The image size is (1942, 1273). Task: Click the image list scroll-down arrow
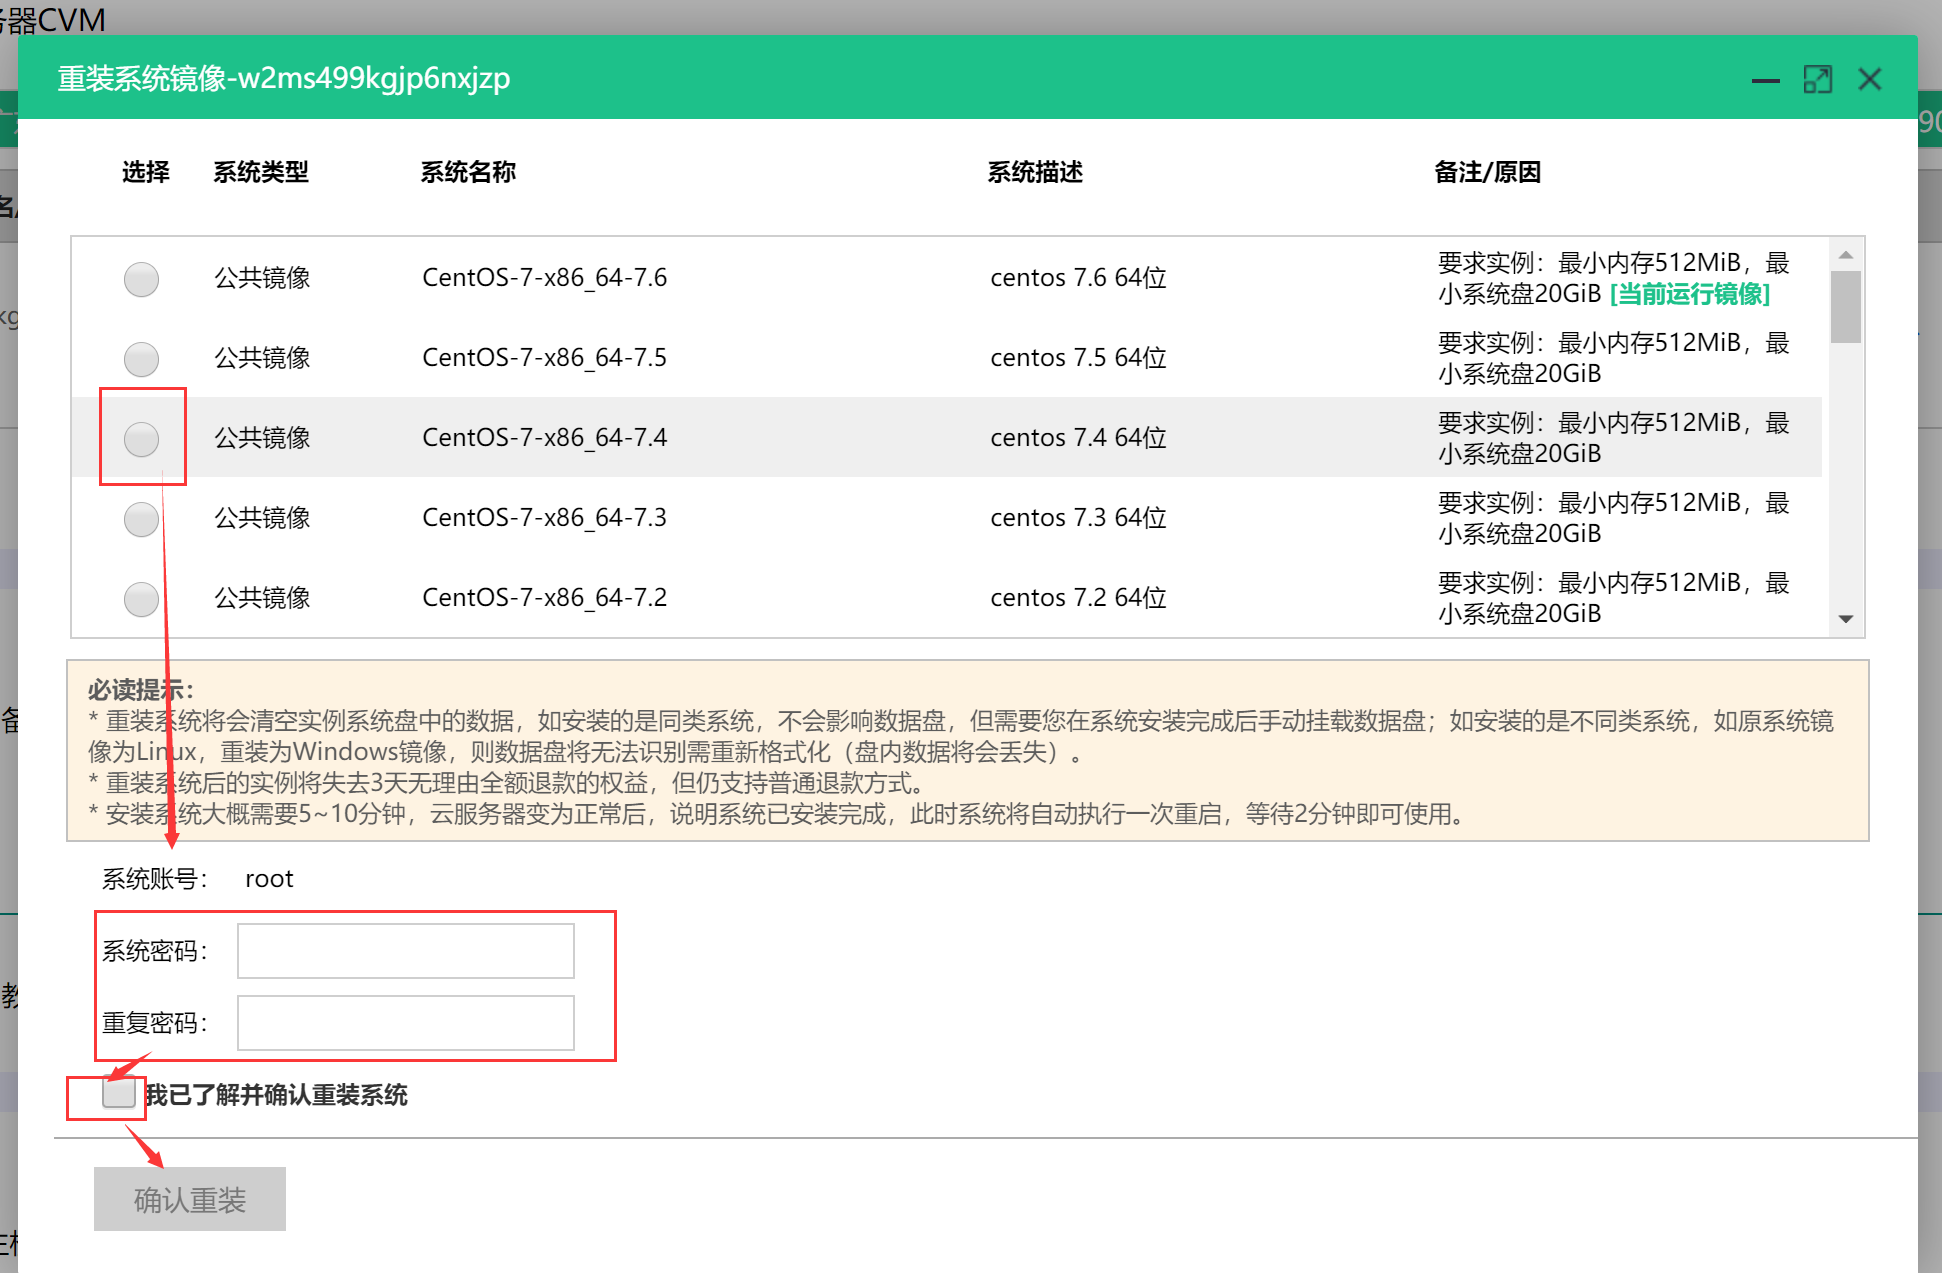[1846, 619]
